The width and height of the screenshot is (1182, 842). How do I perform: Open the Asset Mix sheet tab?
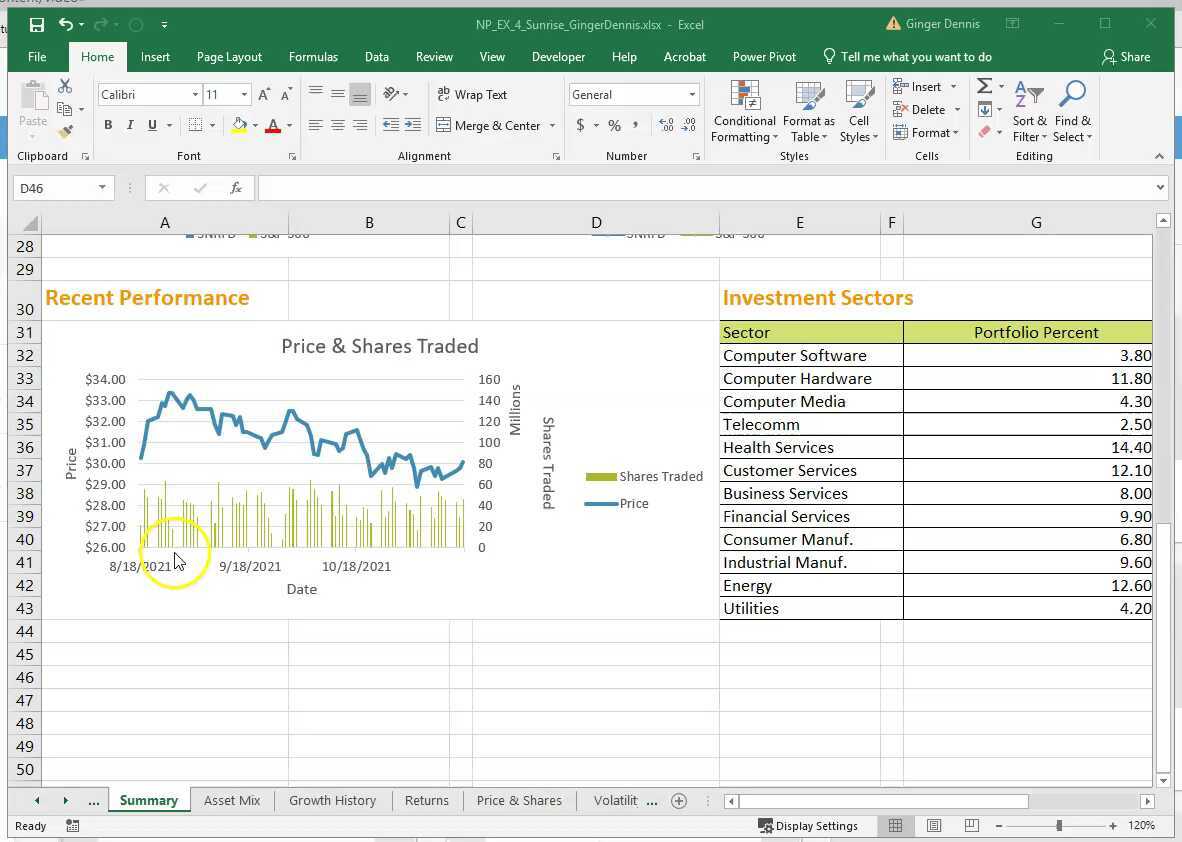[232, 800]
